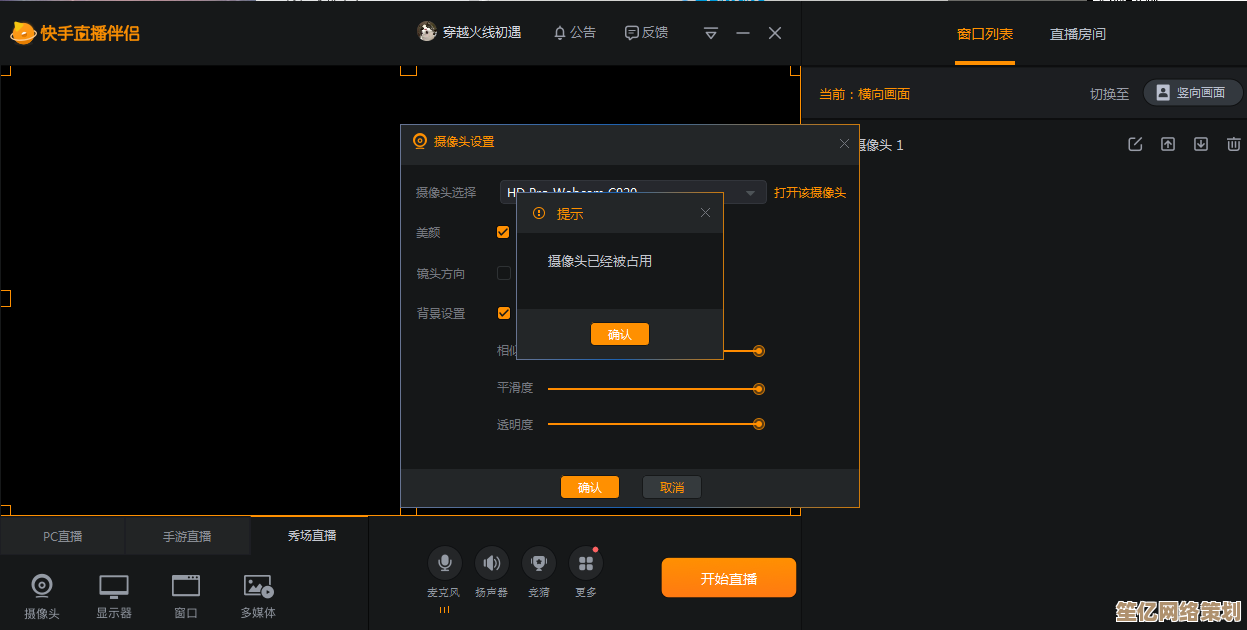1247x630 pixels.
Task: Click the 打开该摄像头 link
Action: (809, 193)
